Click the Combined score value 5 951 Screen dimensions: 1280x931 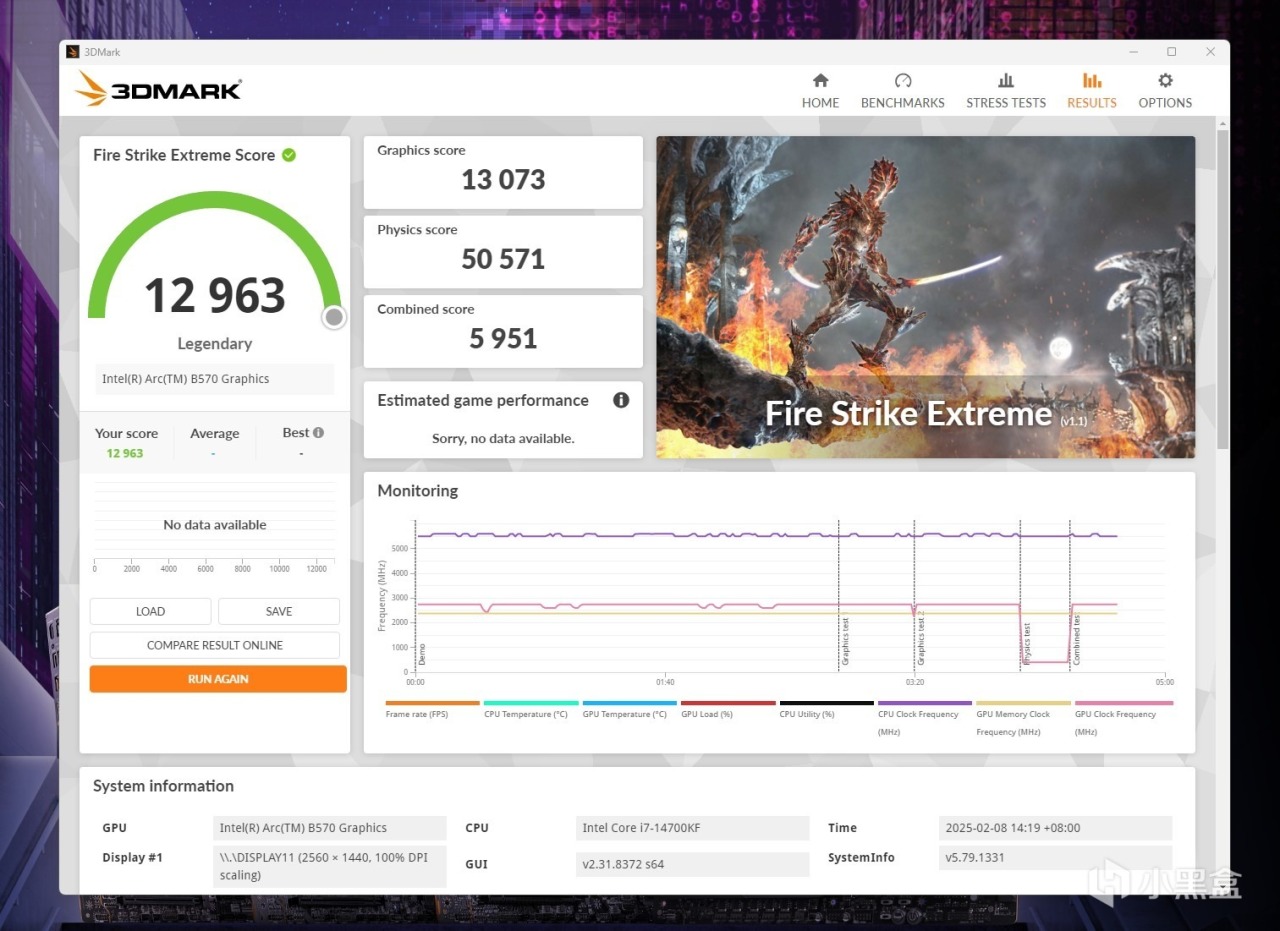[503, 338]
